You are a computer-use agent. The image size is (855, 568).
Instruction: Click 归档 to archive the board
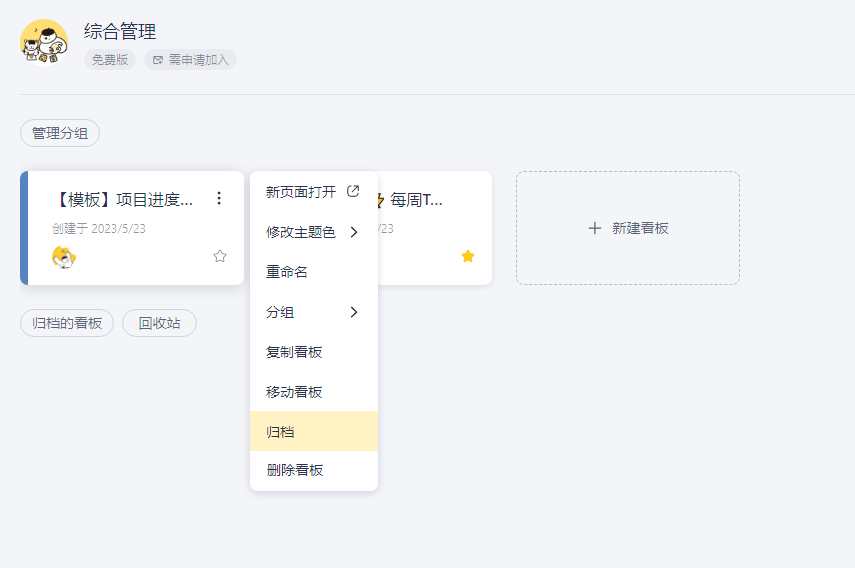point(281,432)
